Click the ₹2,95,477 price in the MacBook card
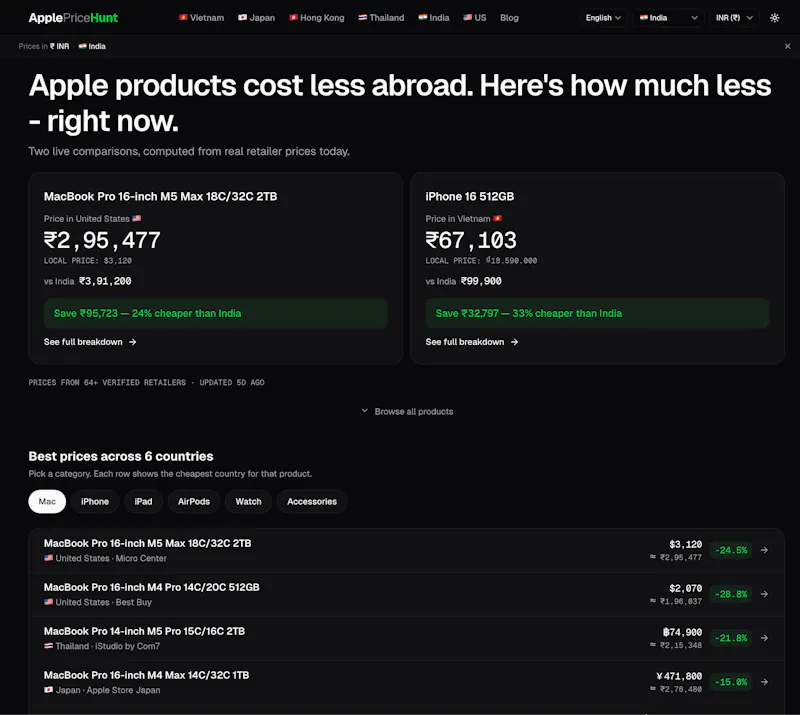Image resolution: width=800 pixels, height=715 pixels. 102,240
